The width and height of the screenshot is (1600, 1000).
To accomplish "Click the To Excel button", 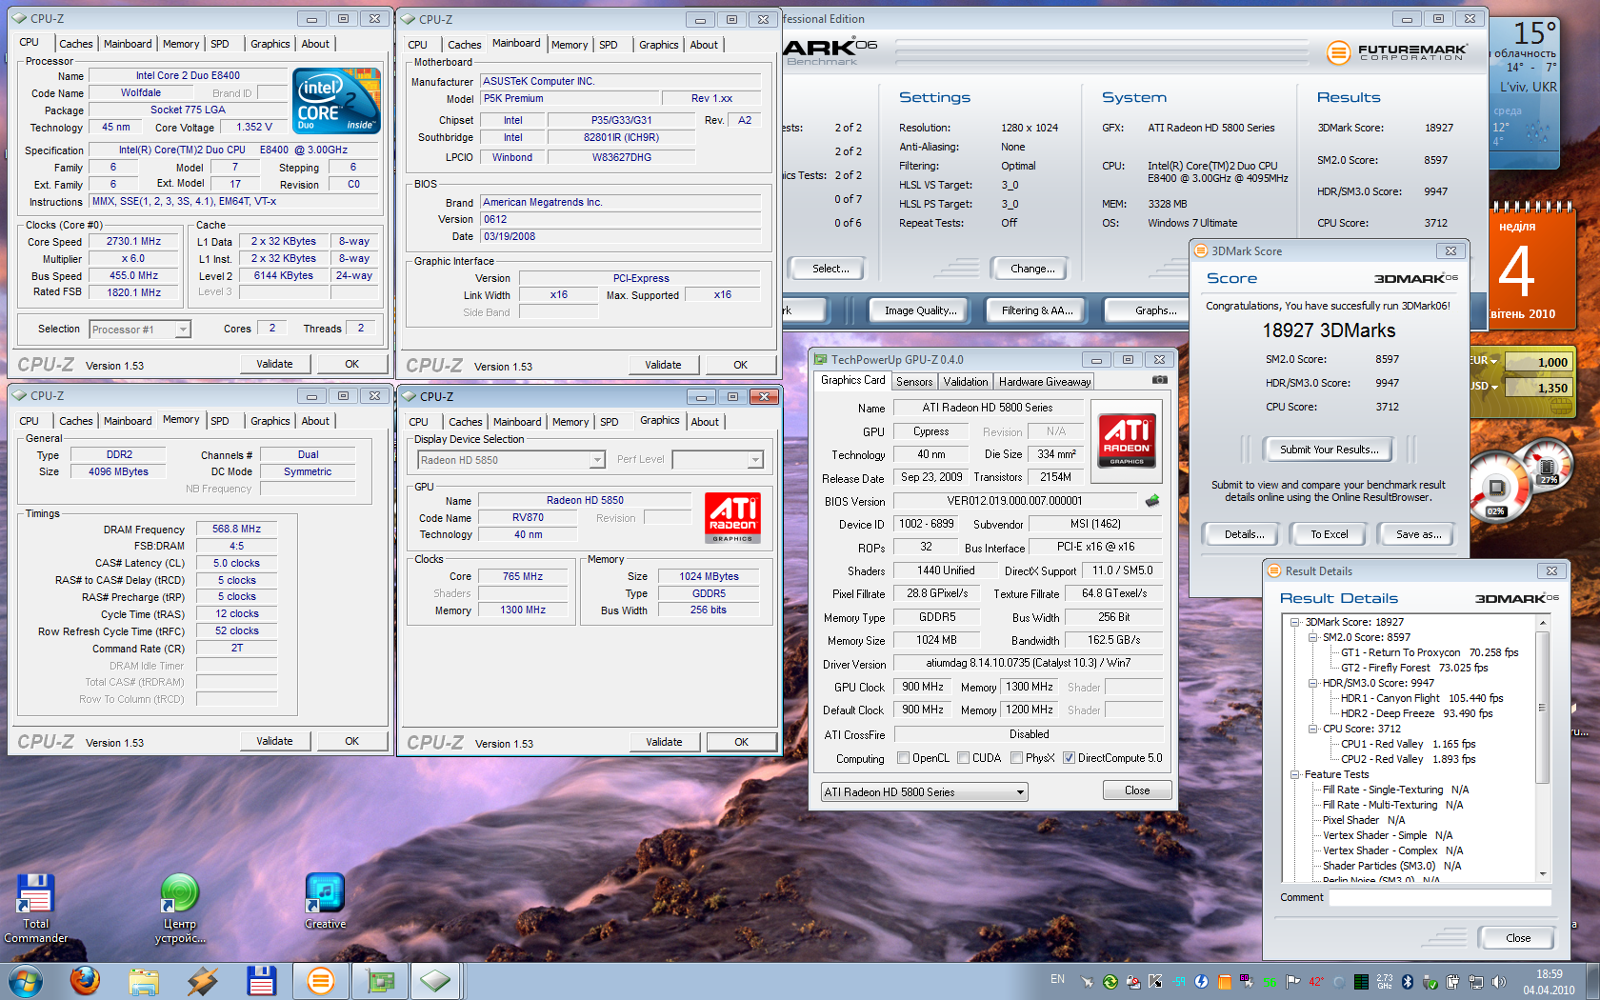I will (1329, 534).
